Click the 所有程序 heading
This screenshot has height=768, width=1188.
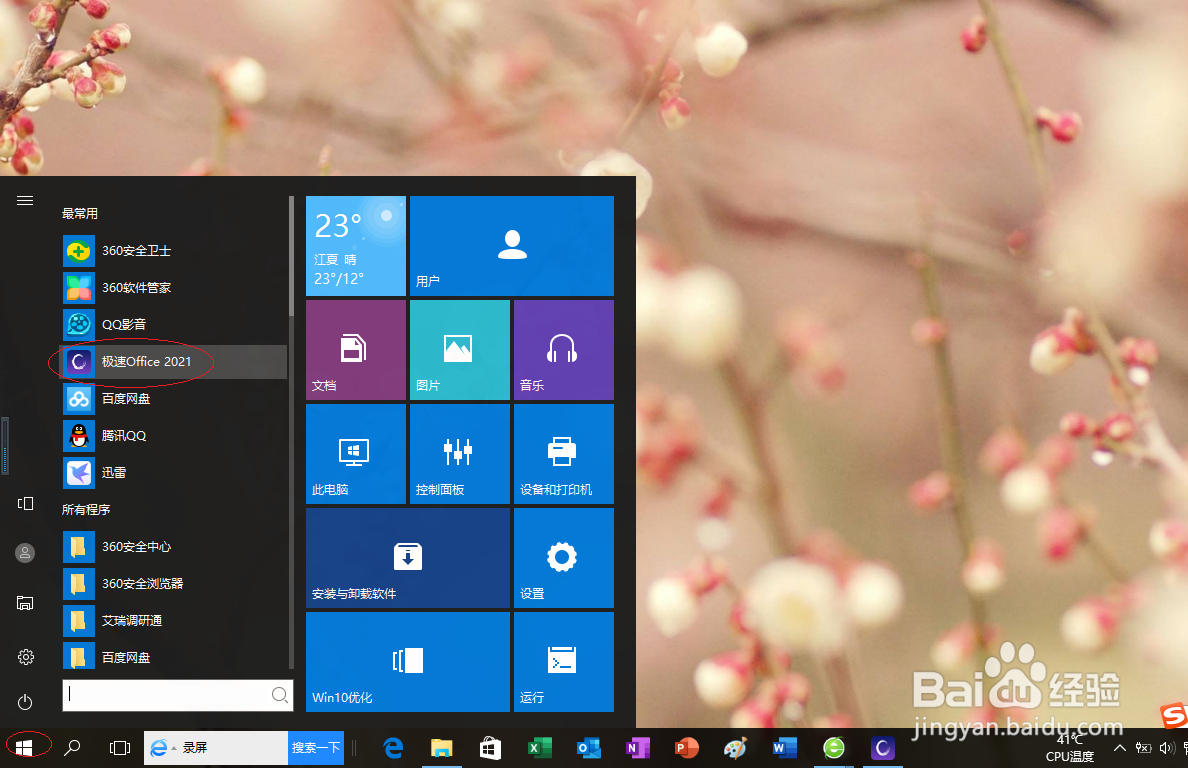pyautogui.click(x=86, y=510)
